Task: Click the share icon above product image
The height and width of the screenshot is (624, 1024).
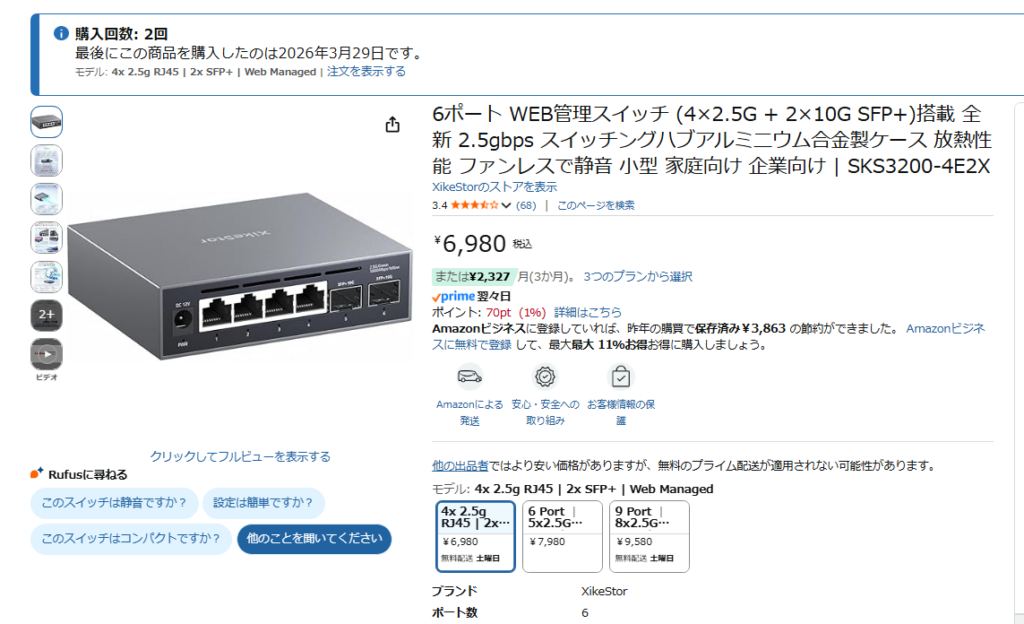Action: [x=392, y=124]
